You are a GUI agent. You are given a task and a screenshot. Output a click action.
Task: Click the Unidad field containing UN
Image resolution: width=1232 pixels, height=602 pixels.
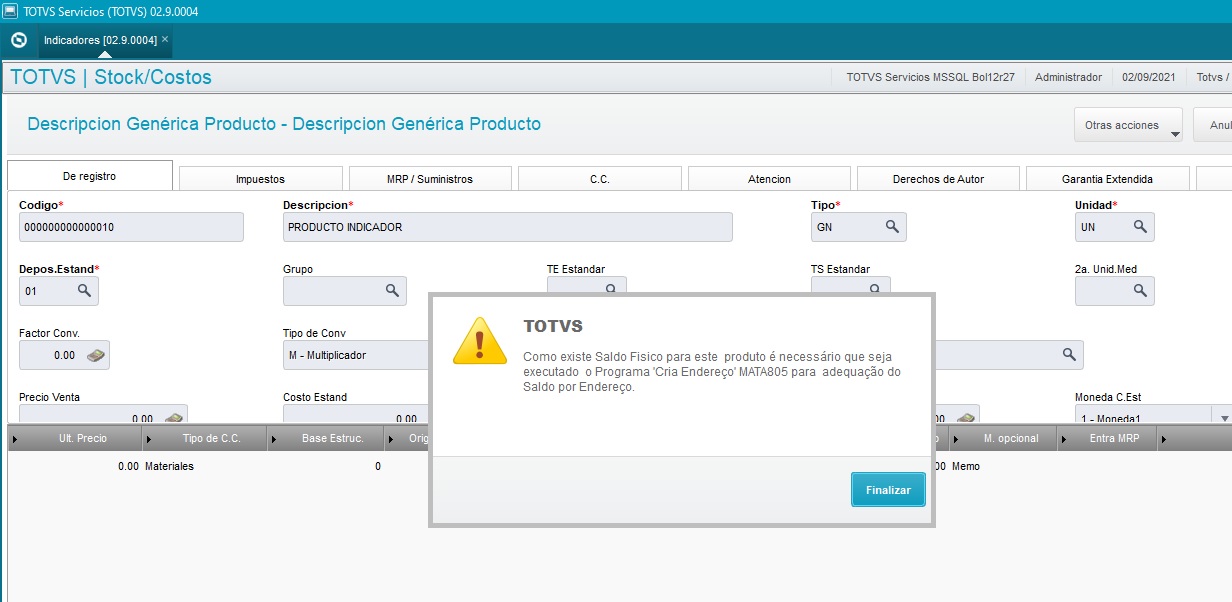coord(1114,227)
